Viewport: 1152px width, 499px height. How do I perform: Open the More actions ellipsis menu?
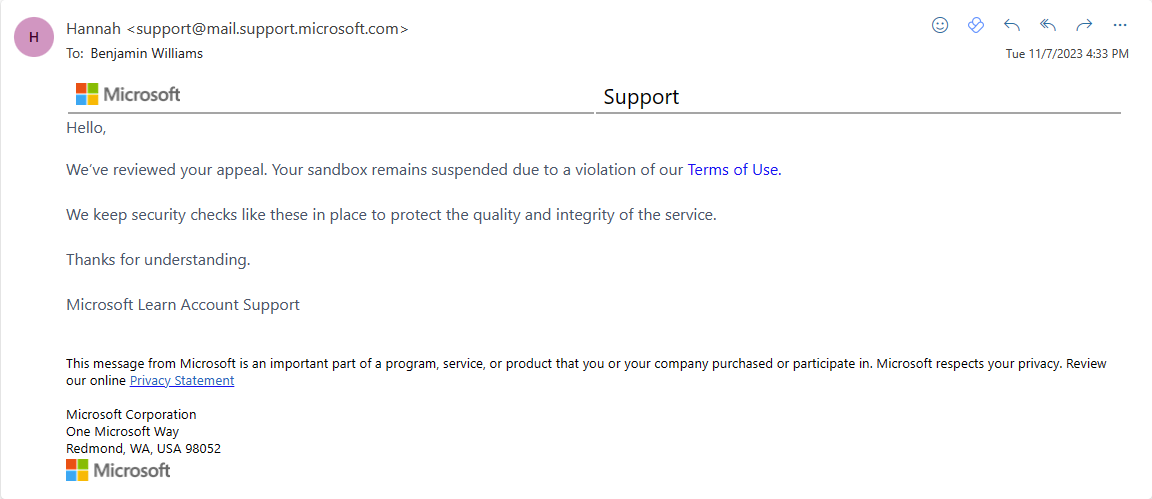click(x=1120, y=25)
